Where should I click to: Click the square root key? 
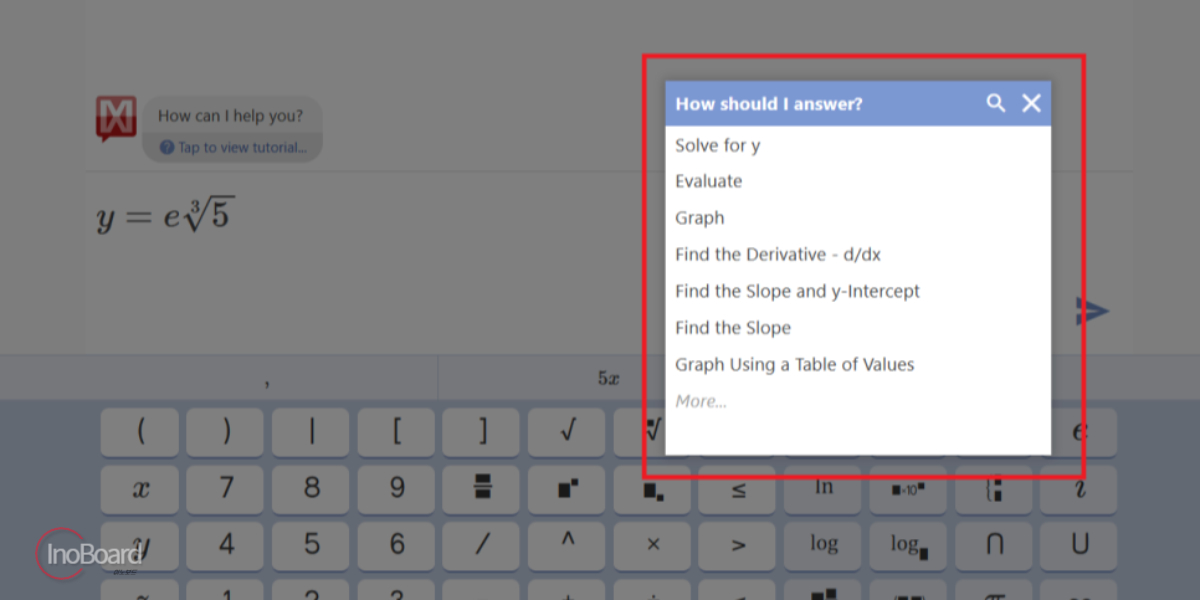coord(567,431)
